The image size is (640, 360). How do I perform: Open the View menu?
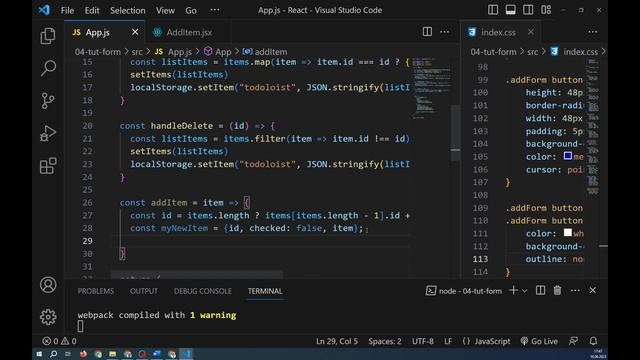click(165, 10)
